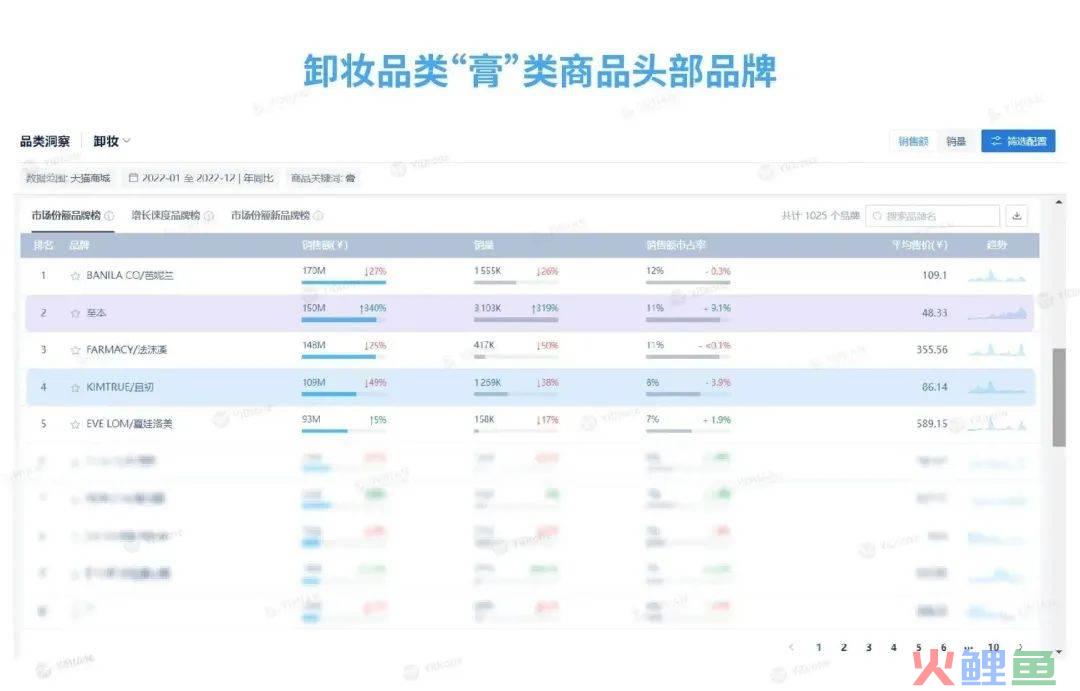The height and width of the screenshot is (691, 1080).
Task: Open info tooltip for 增长速度品牌榜
Action: tap(209, 216)
